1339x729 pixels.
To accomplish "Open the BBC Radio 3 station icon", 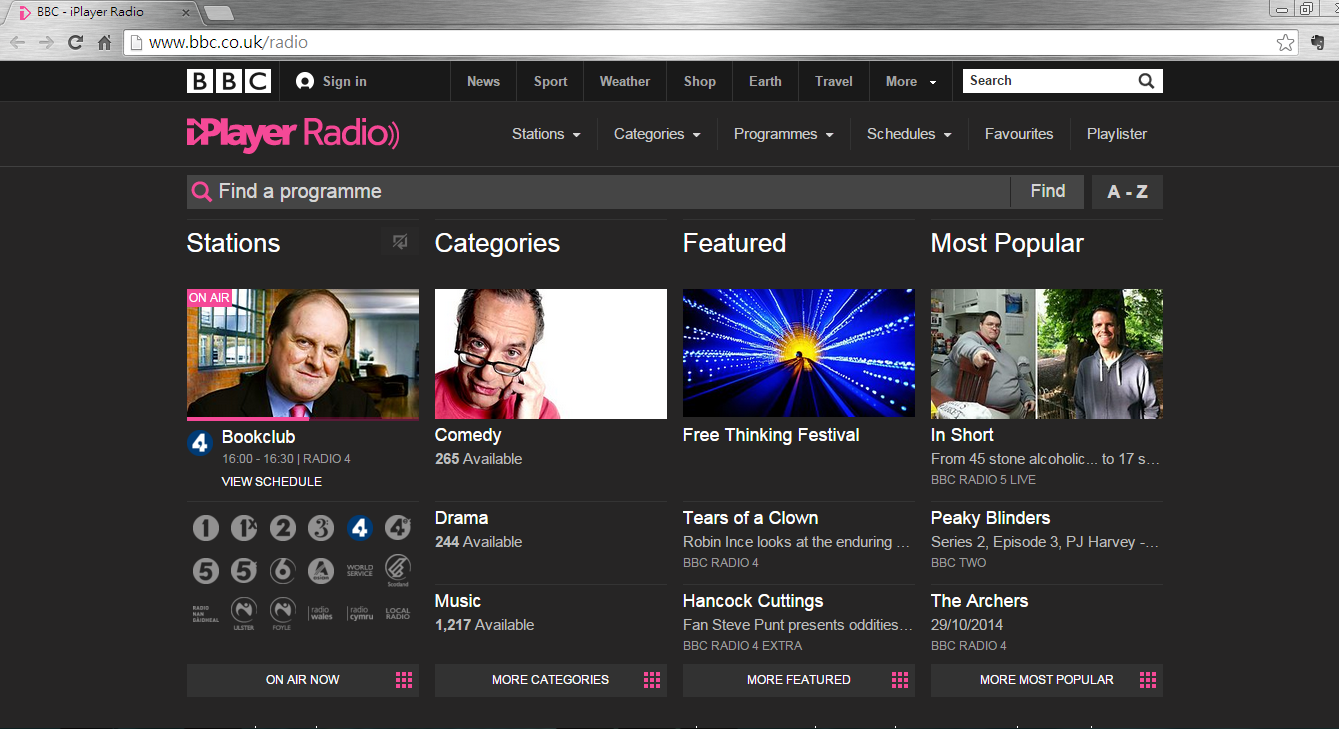I will [321, 528].
